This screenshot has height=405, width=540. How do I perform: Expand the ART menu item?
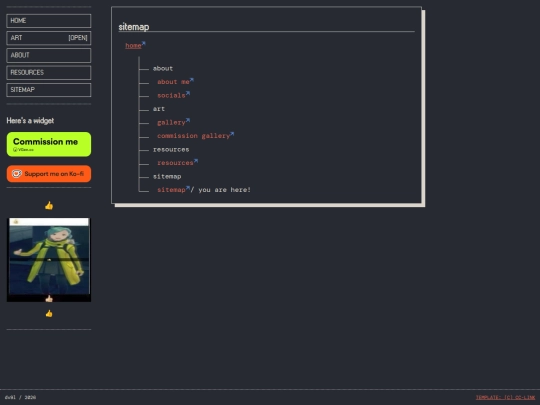tap(49, 38)
